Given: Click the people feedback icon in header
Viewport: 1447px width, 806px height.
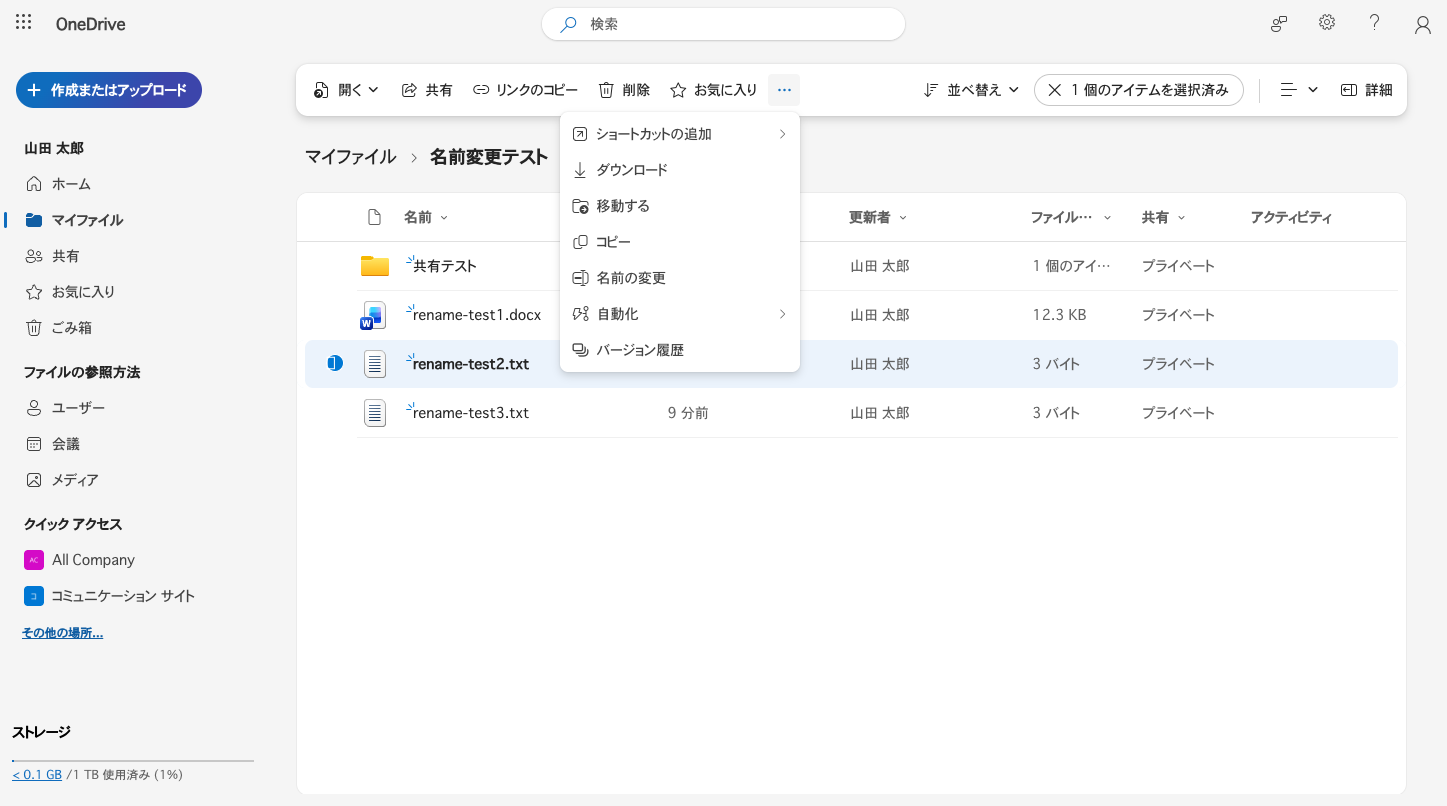Looking at the screenshot, I should pyautogui.click(x=1279, y=24).
